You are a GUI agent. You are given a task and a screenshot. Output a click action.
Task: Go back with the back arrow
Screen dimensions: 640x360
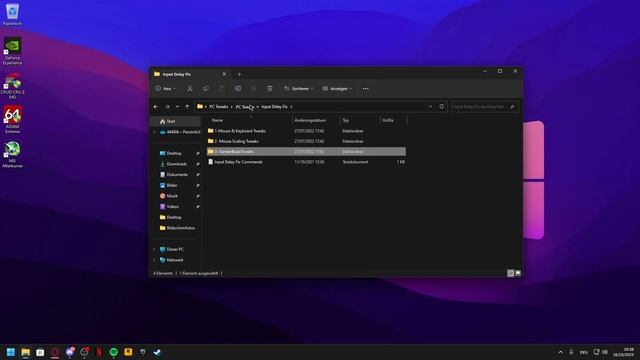click(x=156, y=107)
